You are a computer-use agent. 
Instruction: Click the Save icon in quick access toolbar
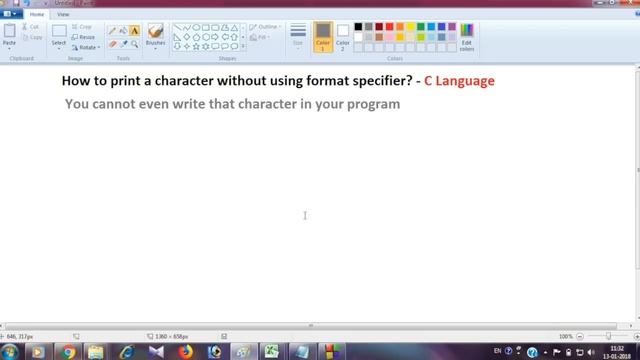(16, 3)
